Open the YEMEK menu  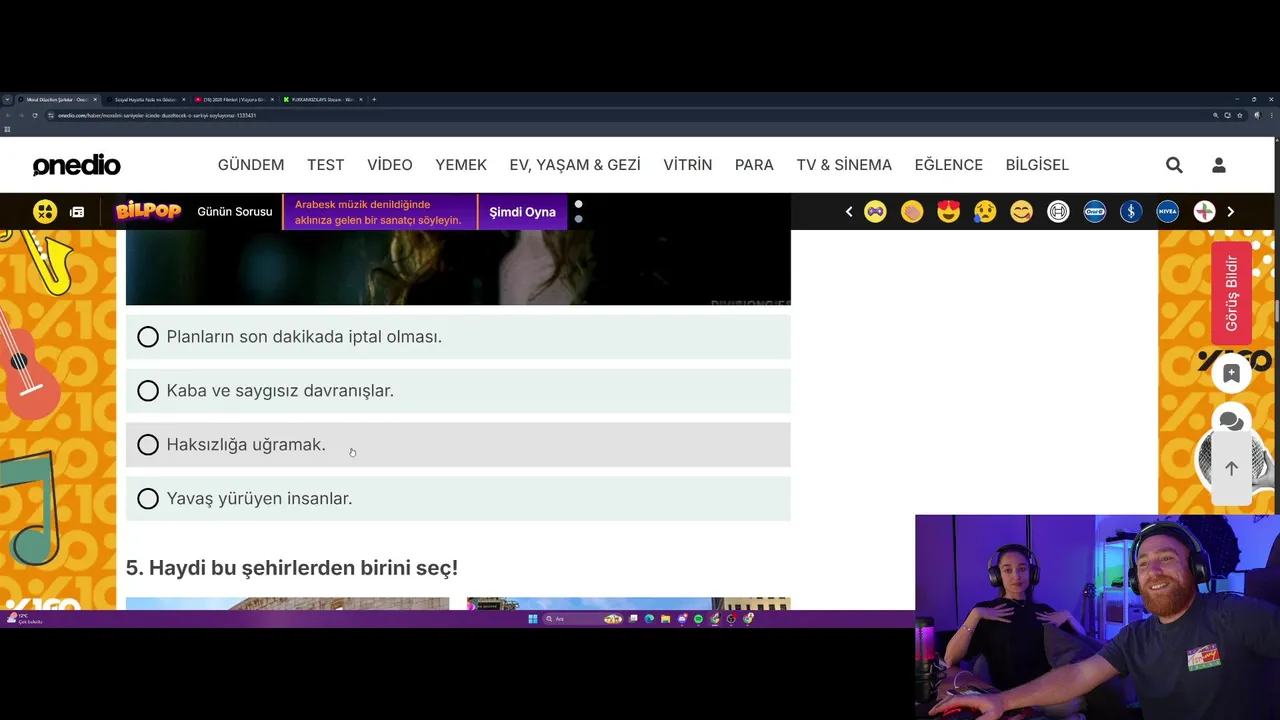click(461, 165)
